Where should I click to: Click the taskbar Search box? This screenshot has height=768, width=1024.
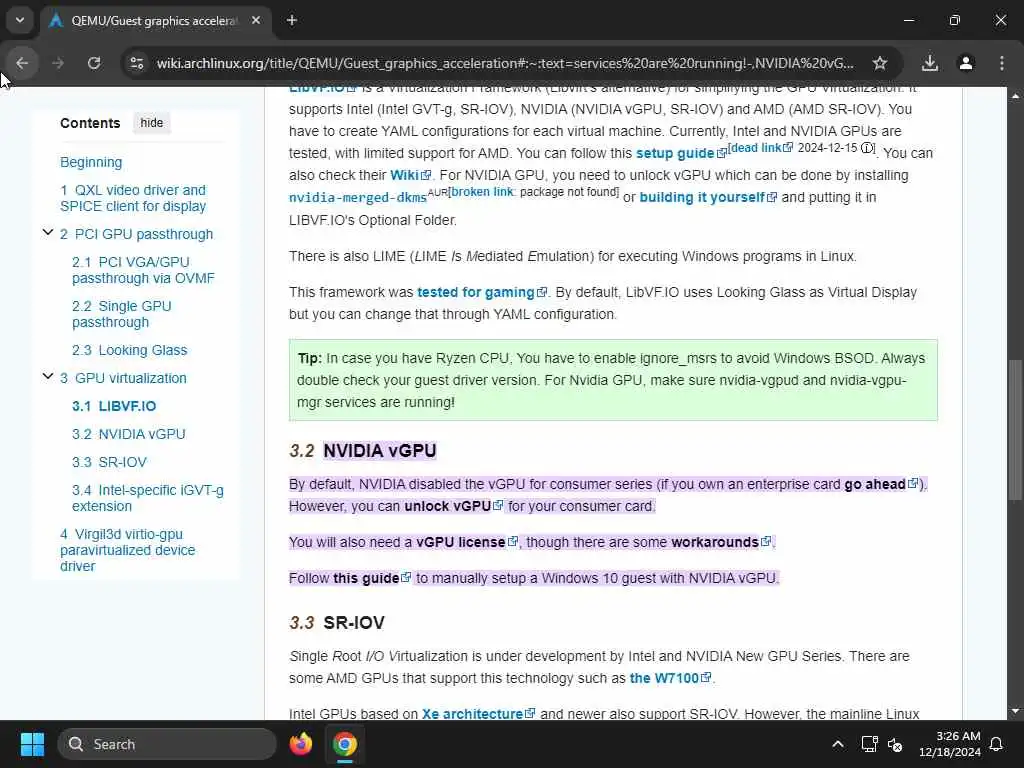(x=167, y=744)
